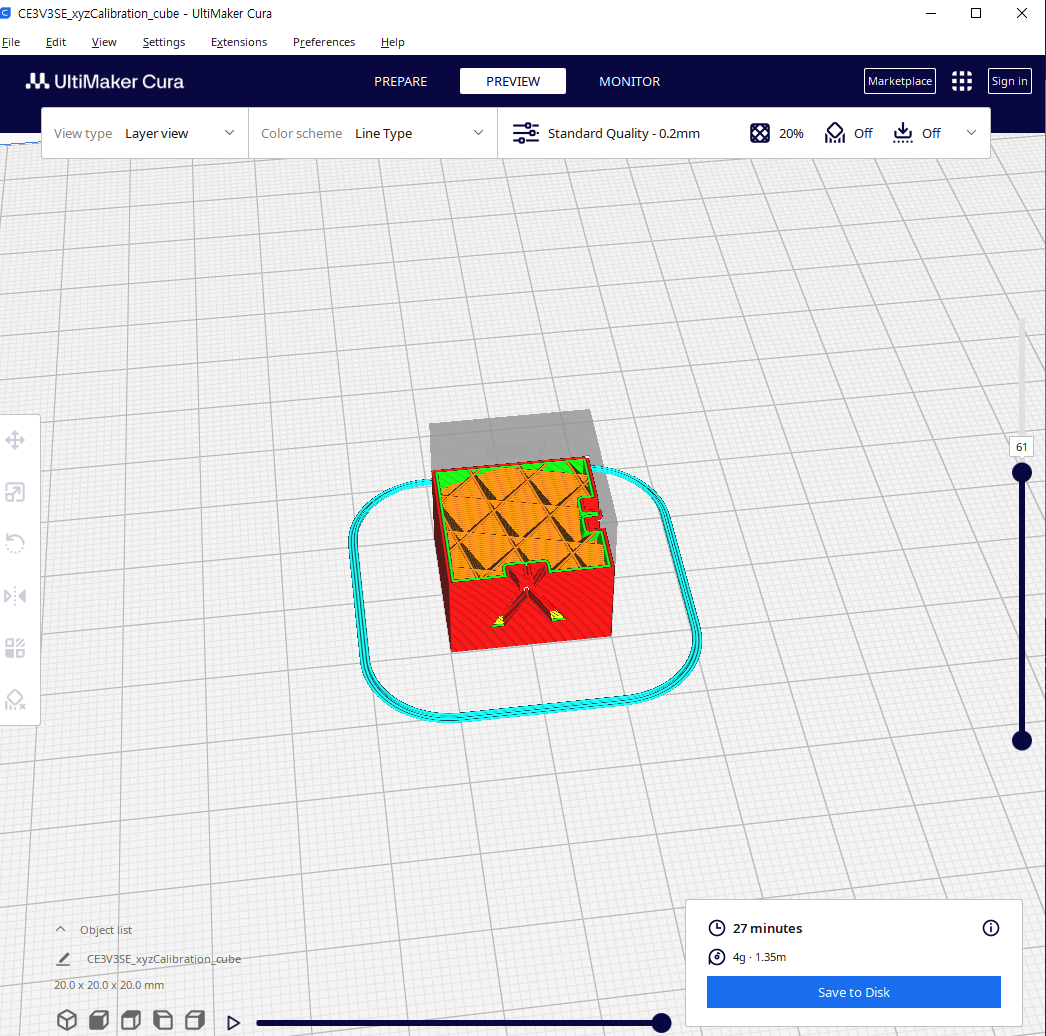Switch to top camera view
The height and width of the screenshot is (1036, 1046).
tap(131, 1019)
